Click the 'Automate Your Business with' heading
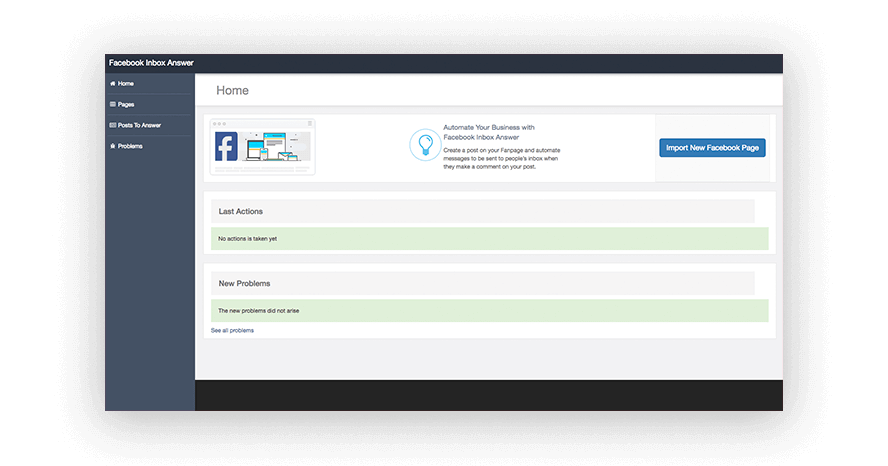The width and height of the screenshot is (888, 466). pos(488,128)
